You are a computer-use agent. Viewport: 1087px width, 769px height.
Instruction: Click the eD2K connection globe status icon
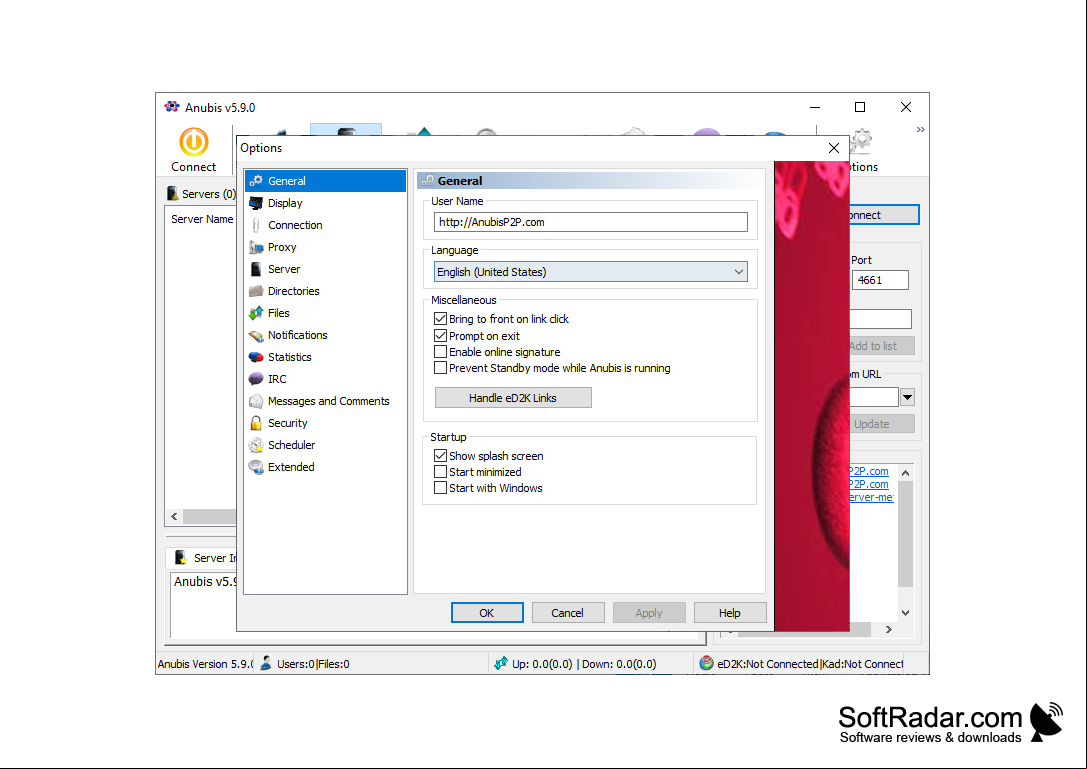(706, 664)
